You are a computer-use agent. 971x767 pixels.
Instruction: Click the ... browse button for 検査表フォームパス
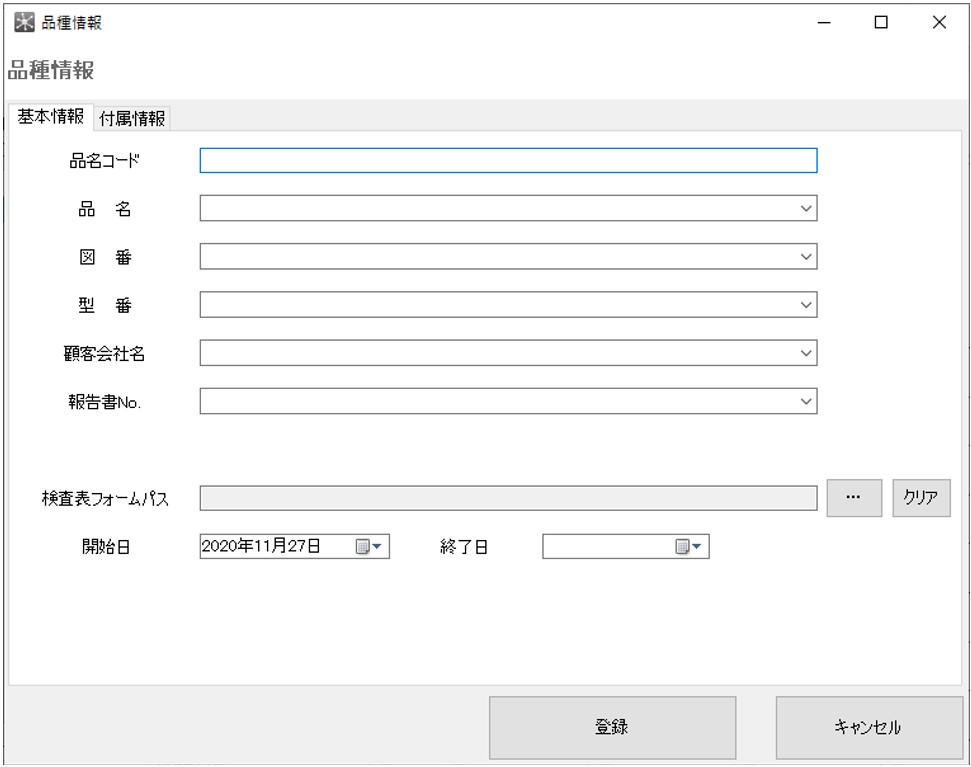click(x=855, y=497)
